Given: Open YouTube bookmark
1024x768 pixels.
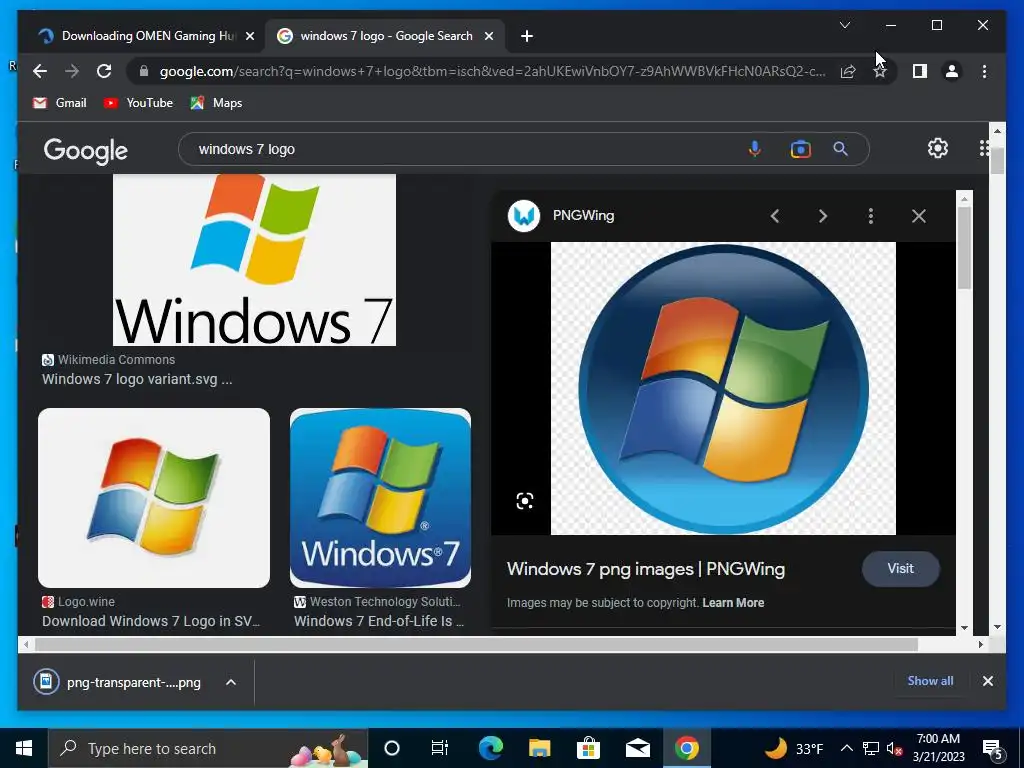Looking at the screenshot, I should [138, 103].
